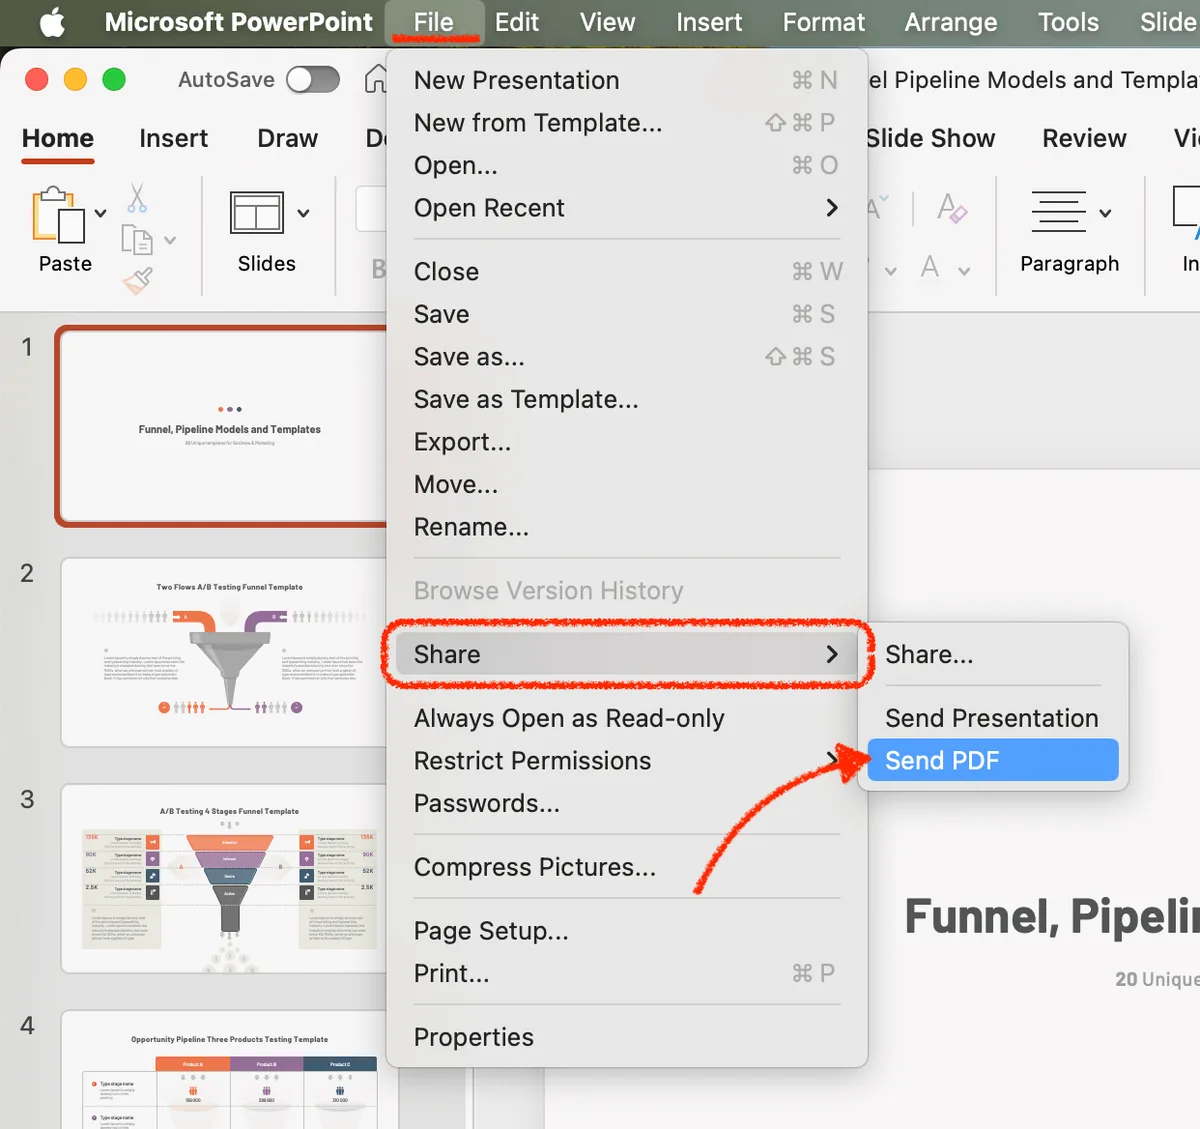This screenshot has height=1129, width=1200.
Task: Click the Copy icon in ribbon
Action: point(137,240)
